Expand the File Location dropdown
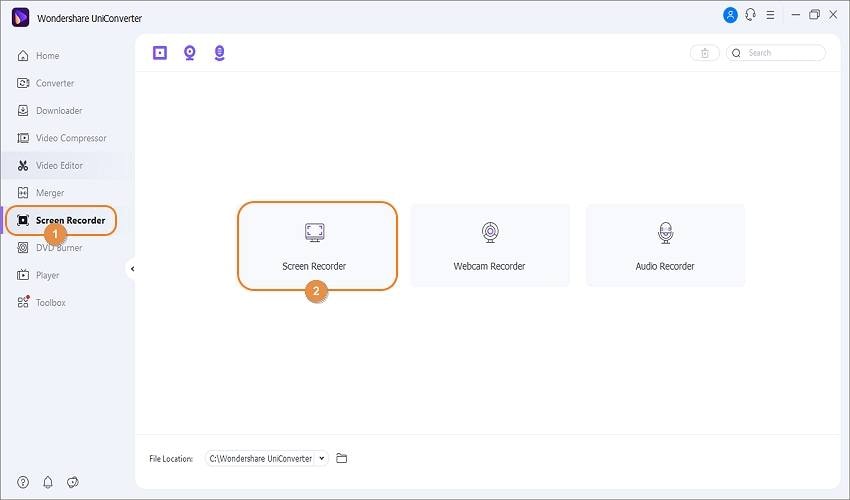This screenshot has height=500, width=850. (x=321, y=458)
